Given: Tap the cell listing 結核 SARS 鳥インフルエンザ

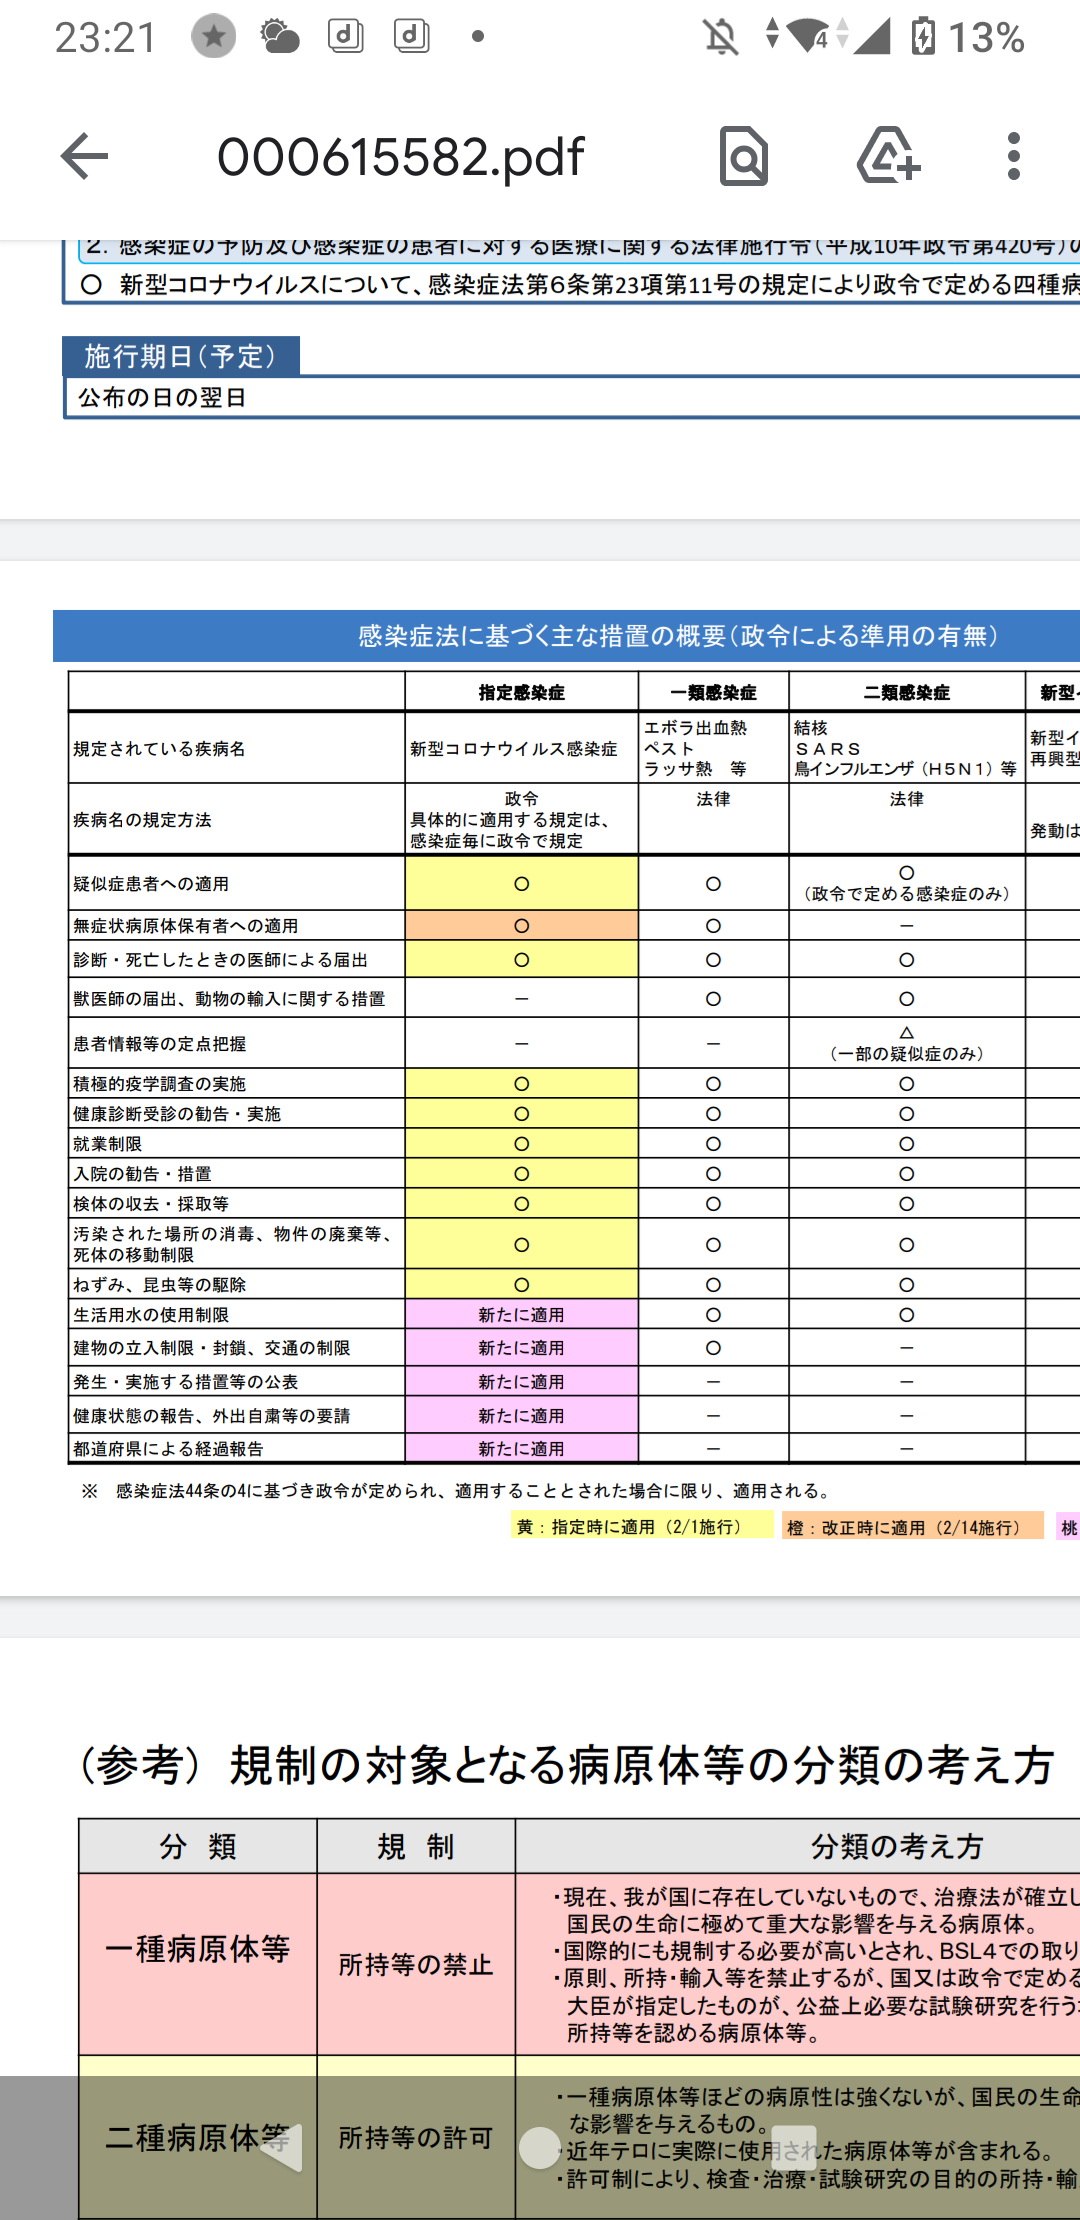Looking at the screenshot, I should click(905, 748).
